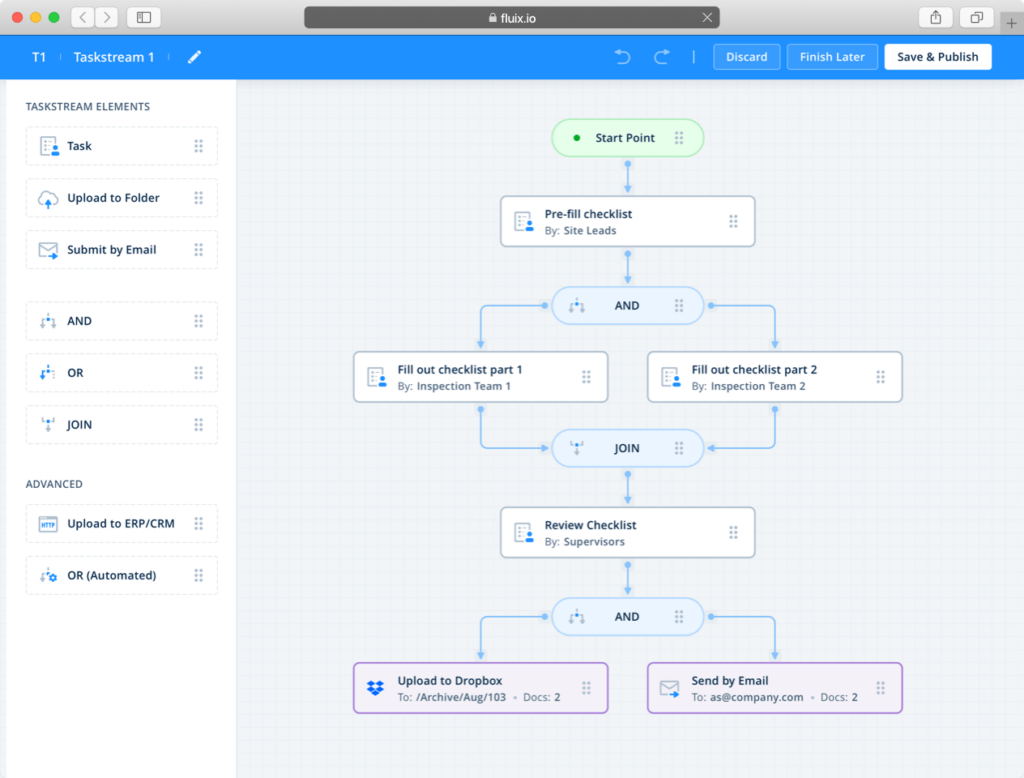
Task: Click the Finish Later button
Action: (x=832, y=56)
